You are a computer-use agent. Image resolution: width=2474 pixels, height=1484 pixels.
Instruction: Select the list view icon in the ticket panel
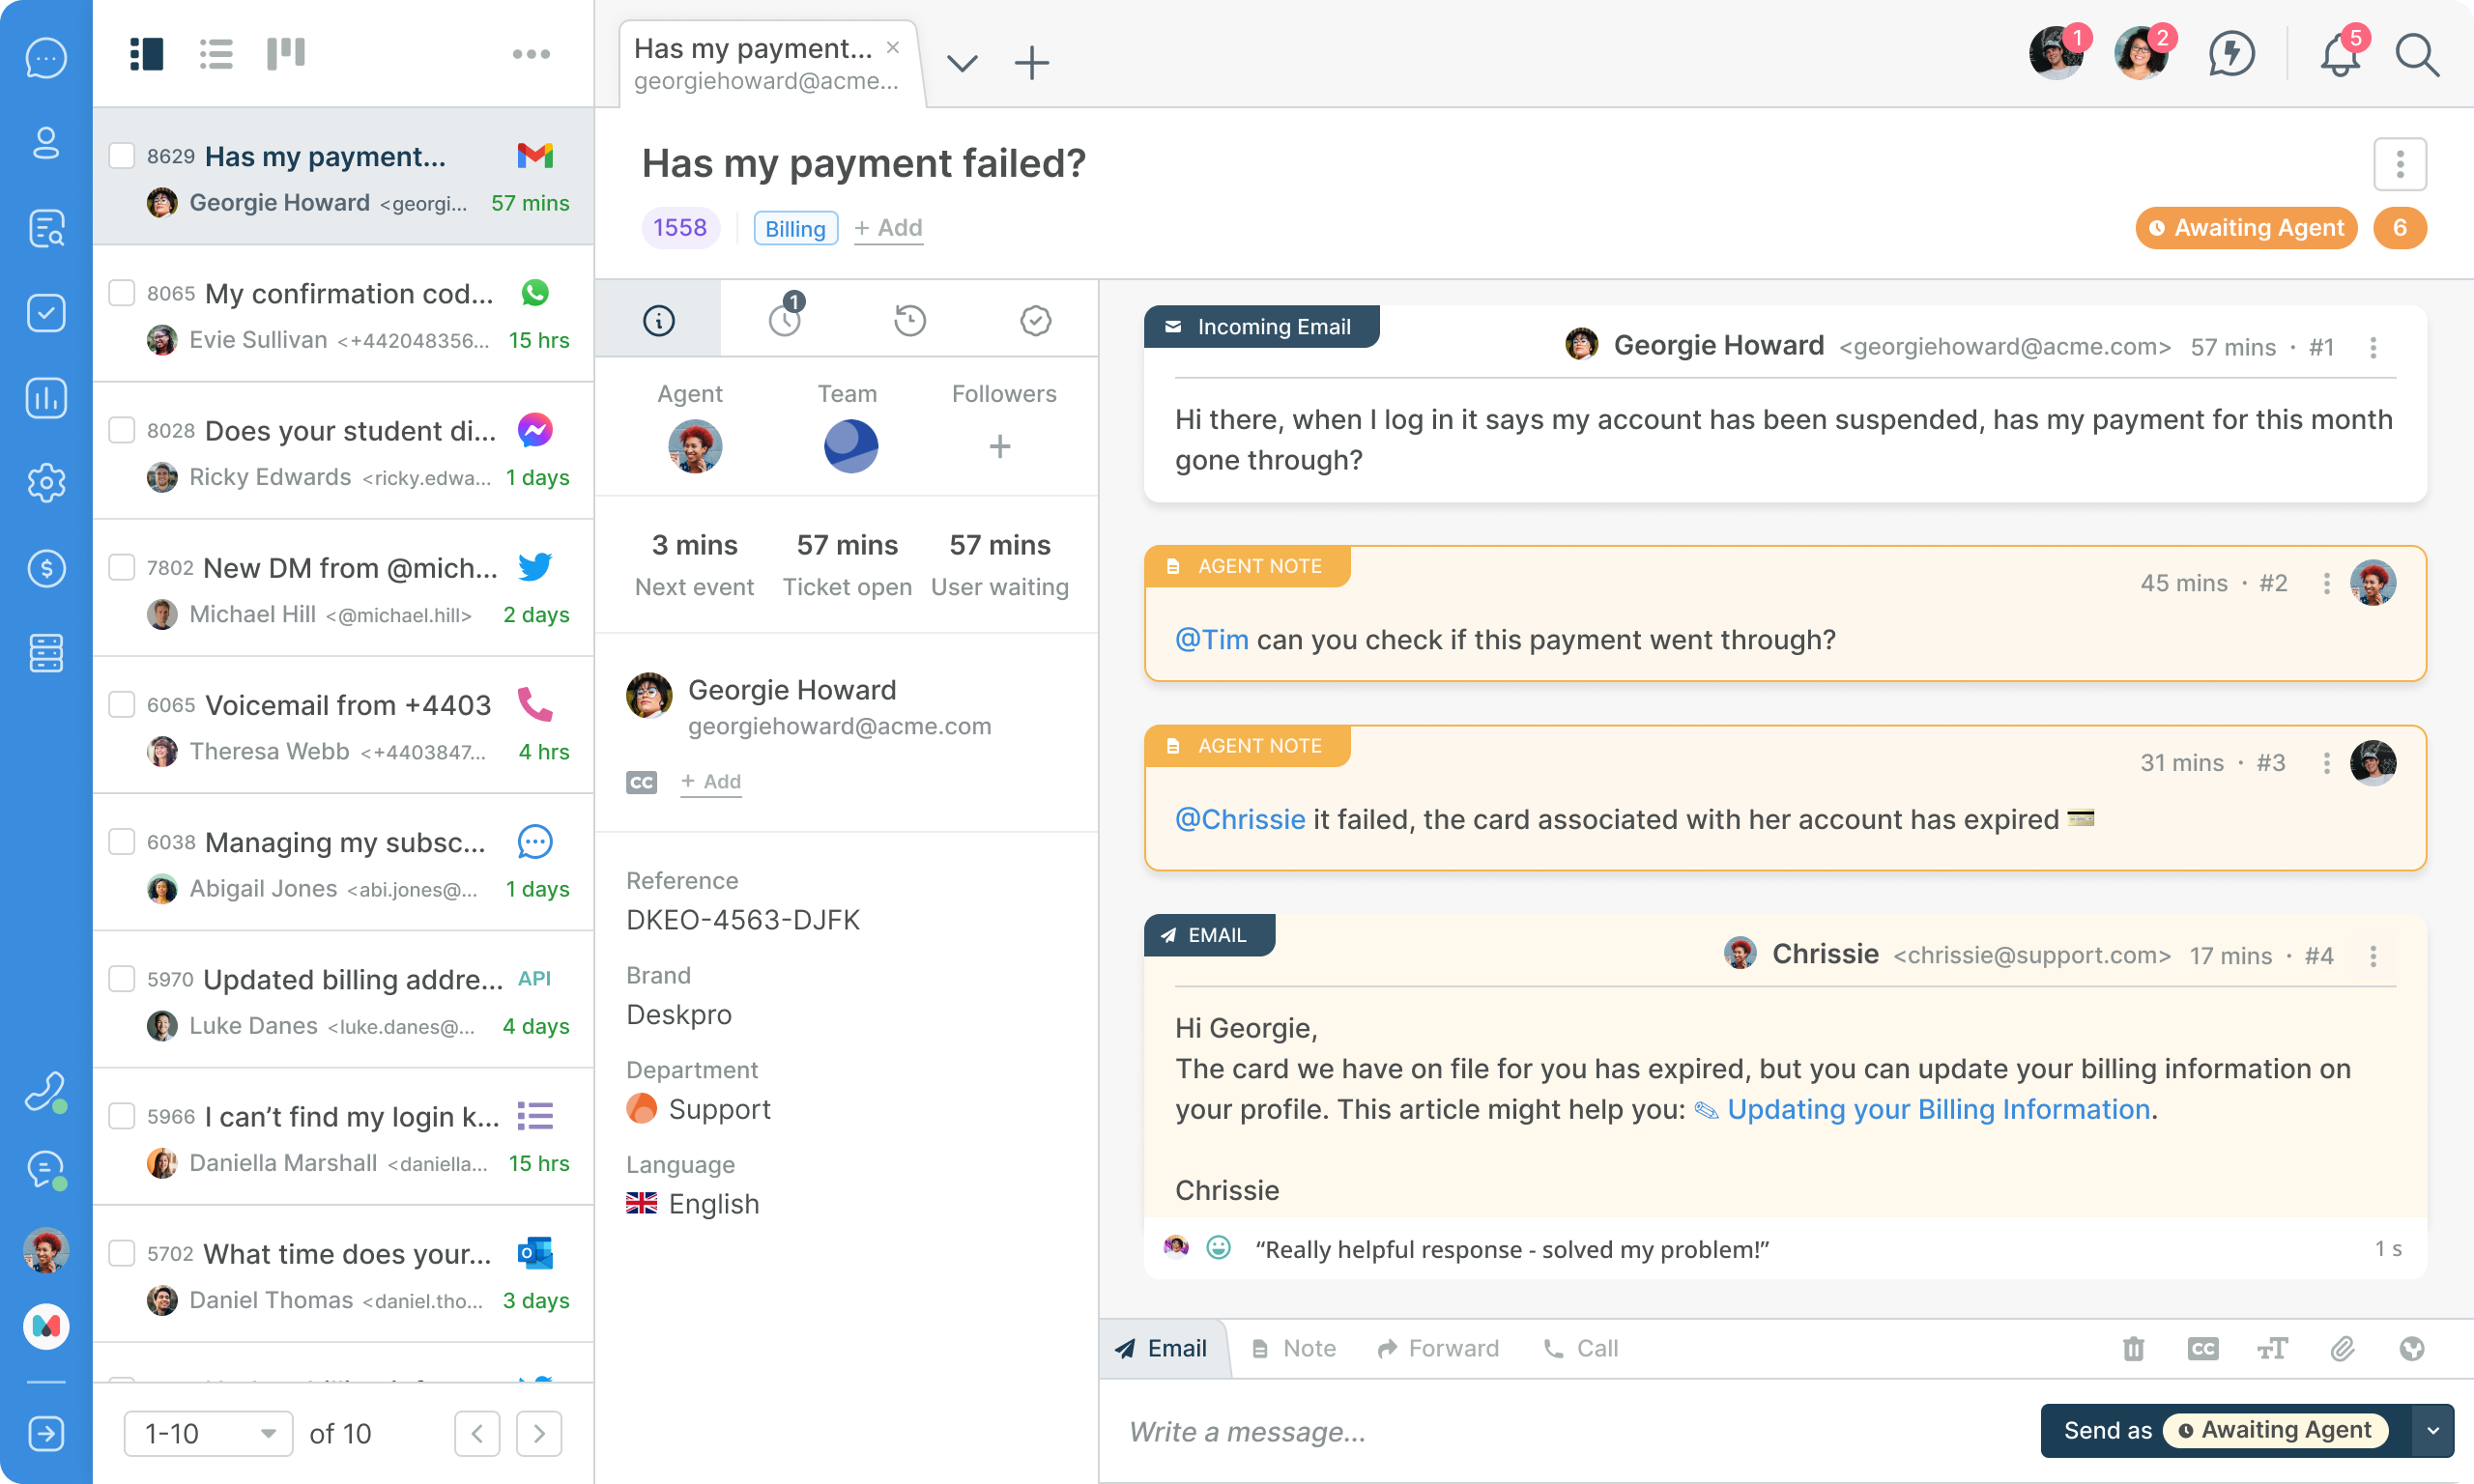click(216, 53)
